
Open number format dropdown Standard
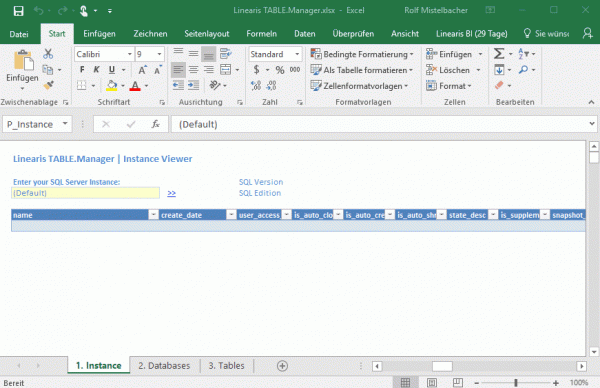tap(297, 54)
